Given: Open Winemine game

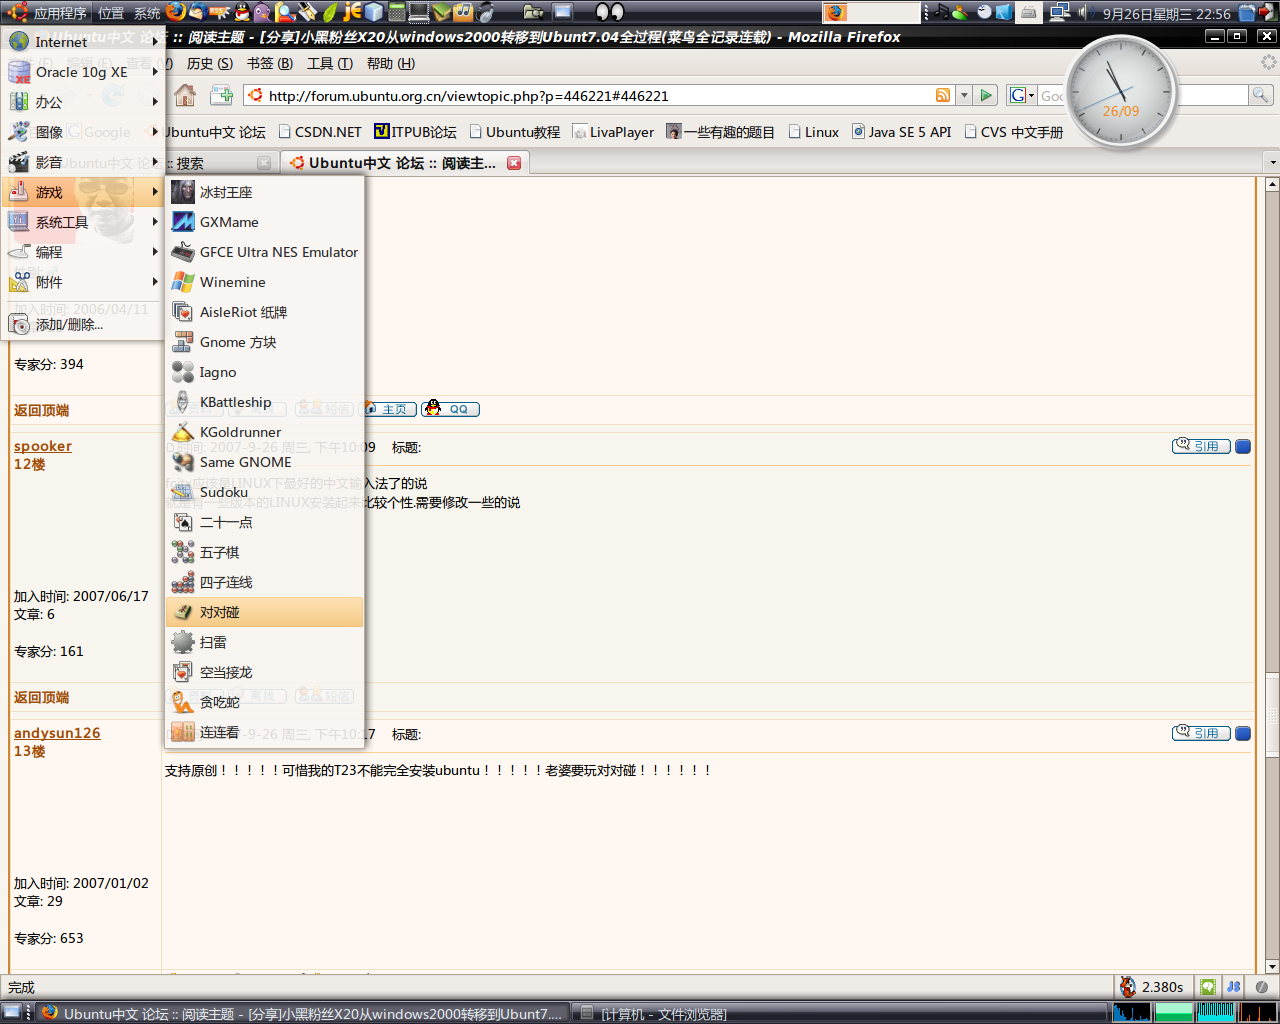Looking at the screenshot, I should click(264, 282).
